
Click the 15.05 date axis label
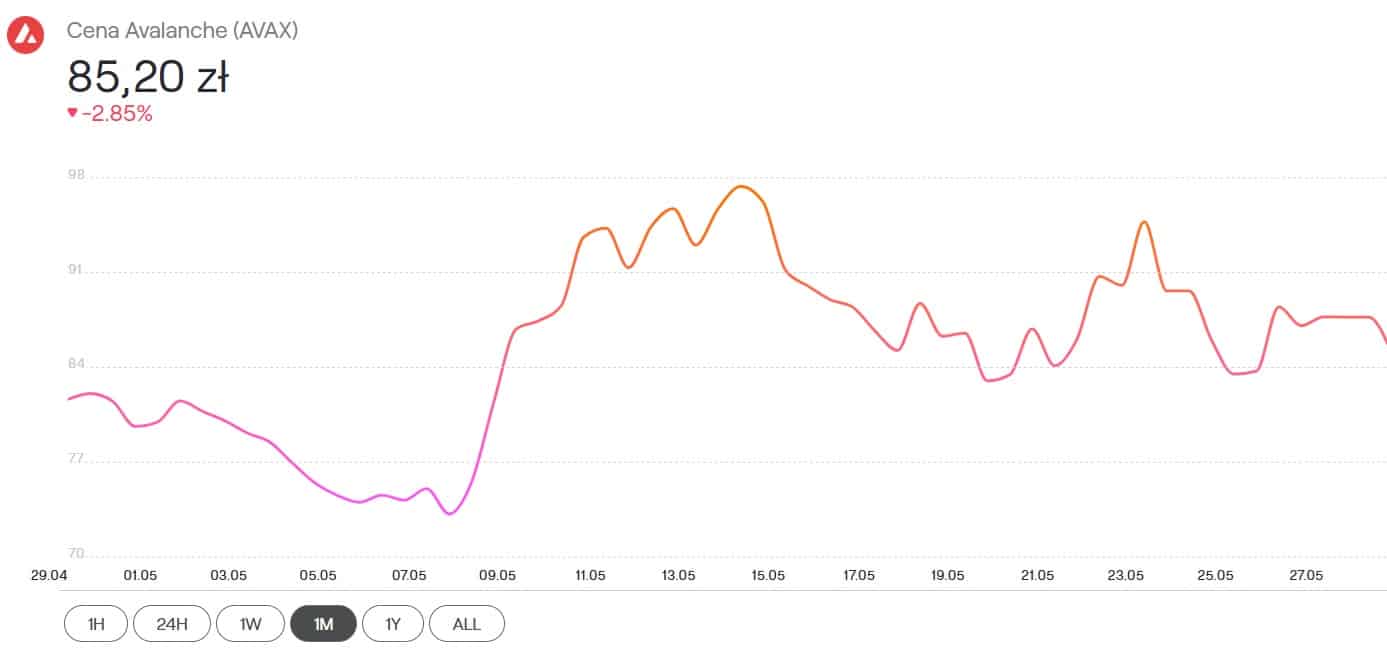click(768, 576)
